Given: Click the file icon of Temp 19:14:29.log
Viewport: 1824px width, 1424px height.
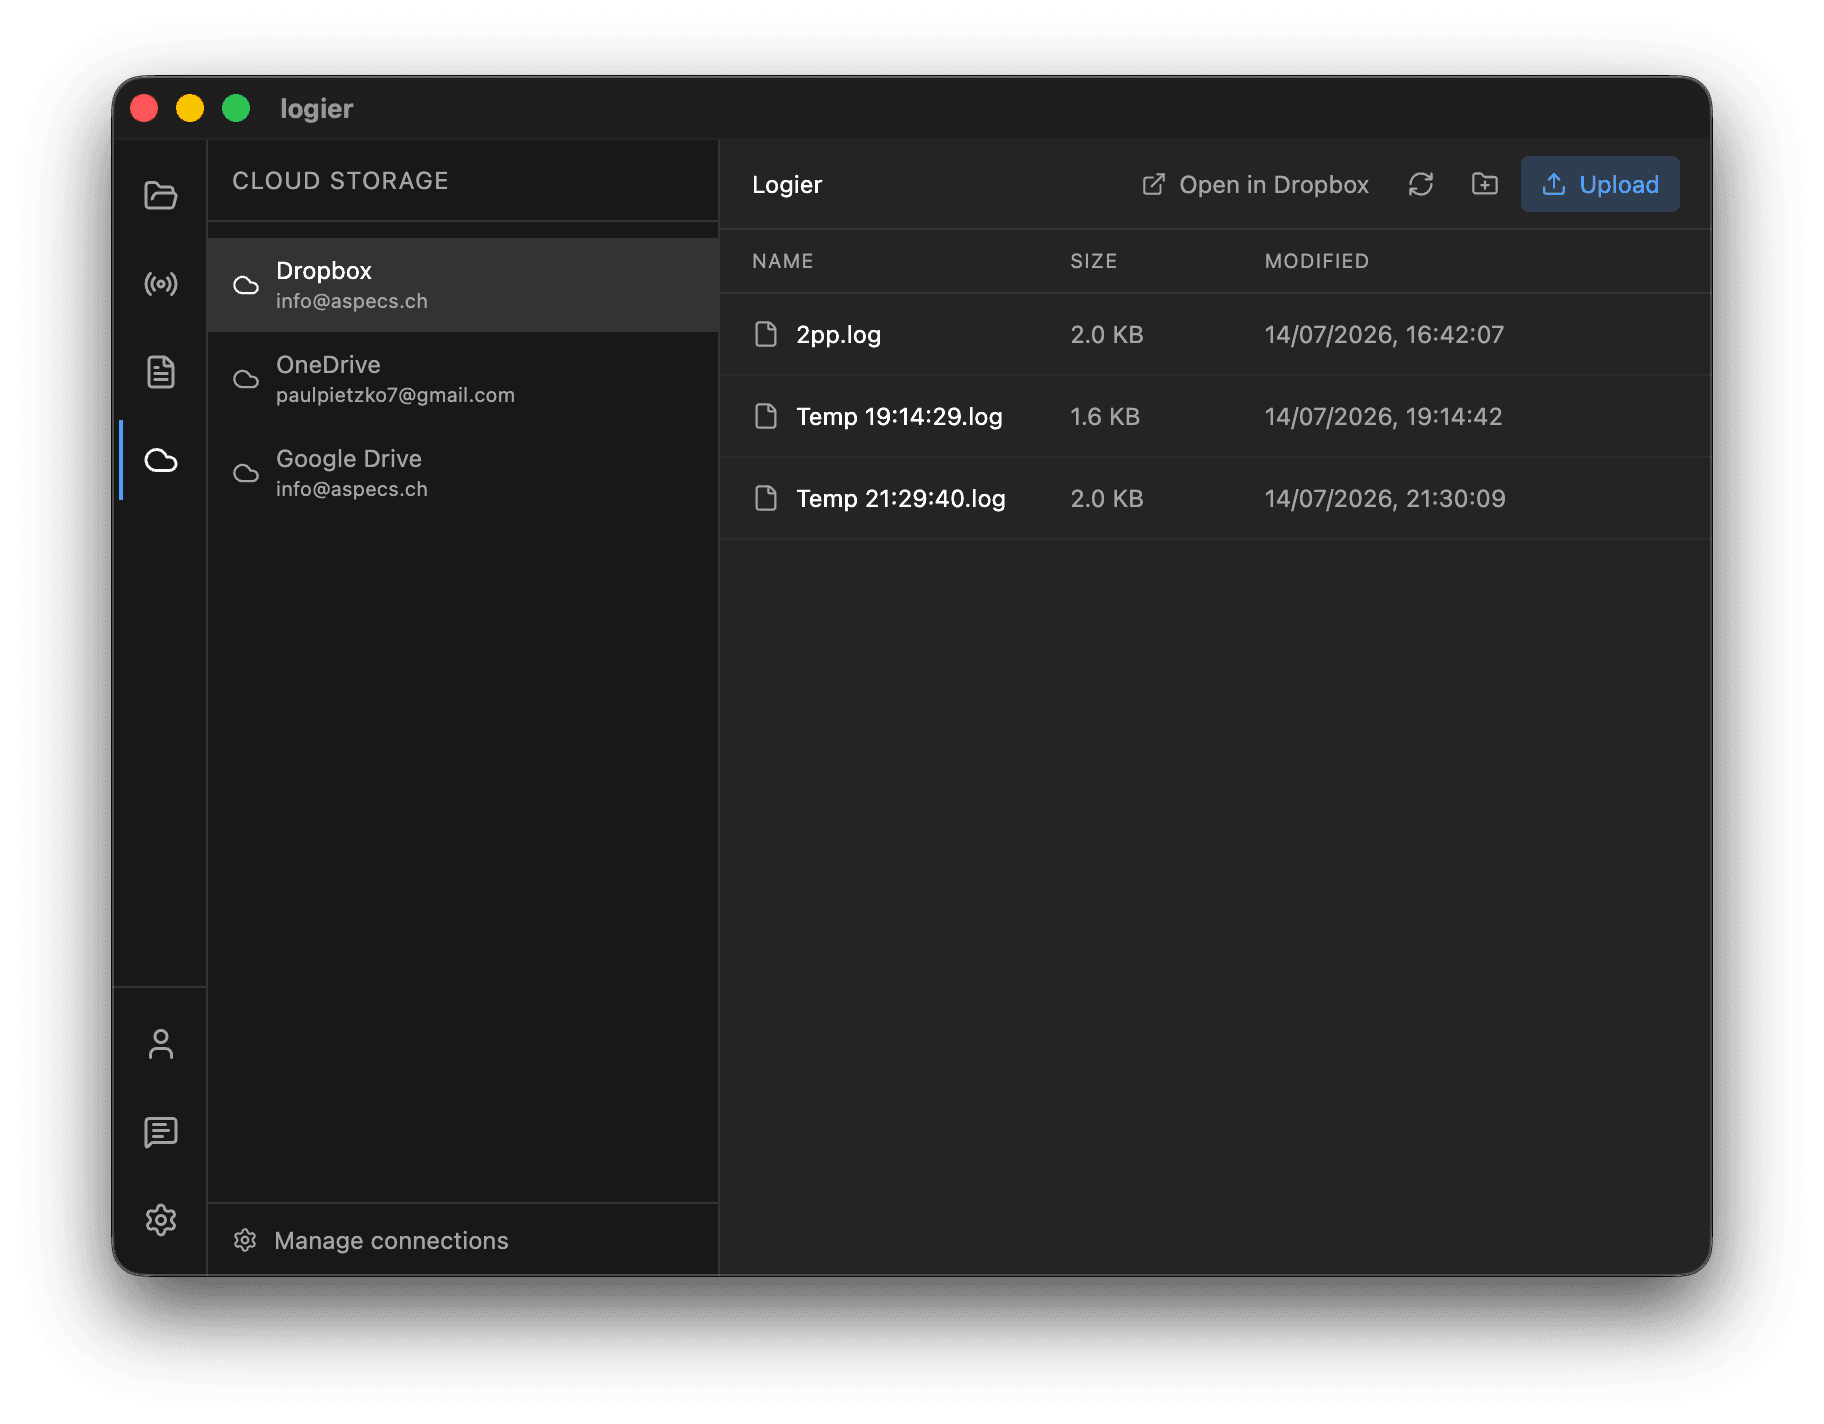Looking at the screenshot, I should (x=766, y=416).
